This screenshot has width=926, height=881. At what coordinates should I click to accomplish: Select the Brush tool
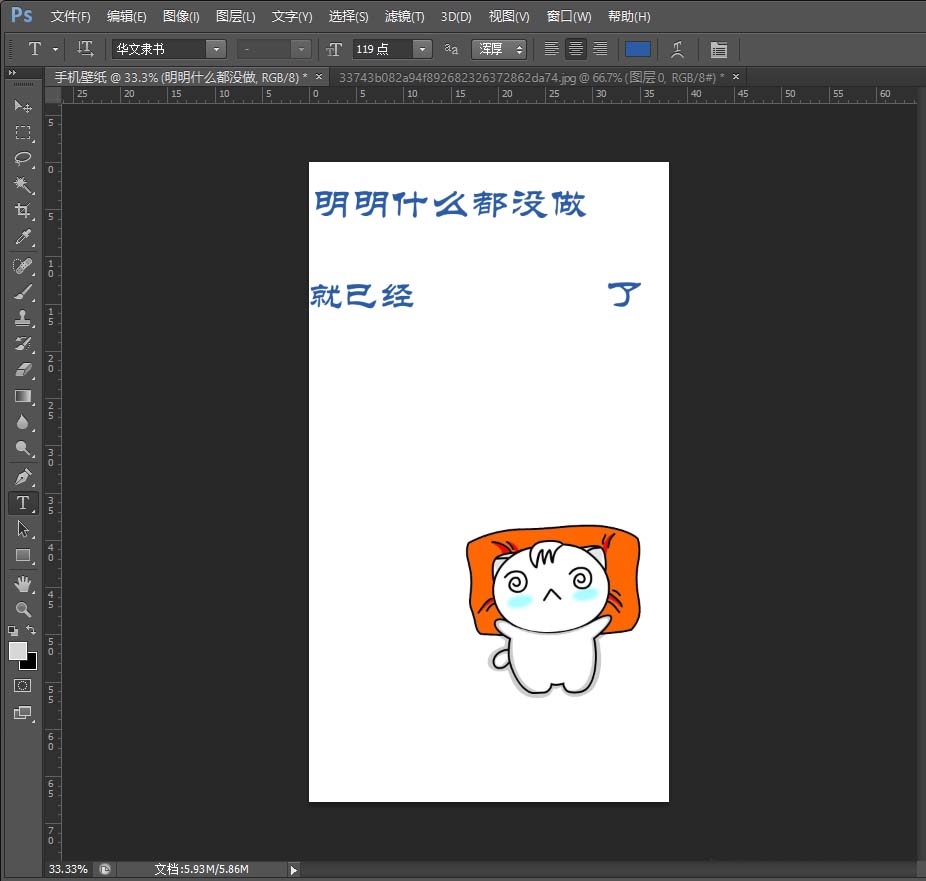(23, 292)
